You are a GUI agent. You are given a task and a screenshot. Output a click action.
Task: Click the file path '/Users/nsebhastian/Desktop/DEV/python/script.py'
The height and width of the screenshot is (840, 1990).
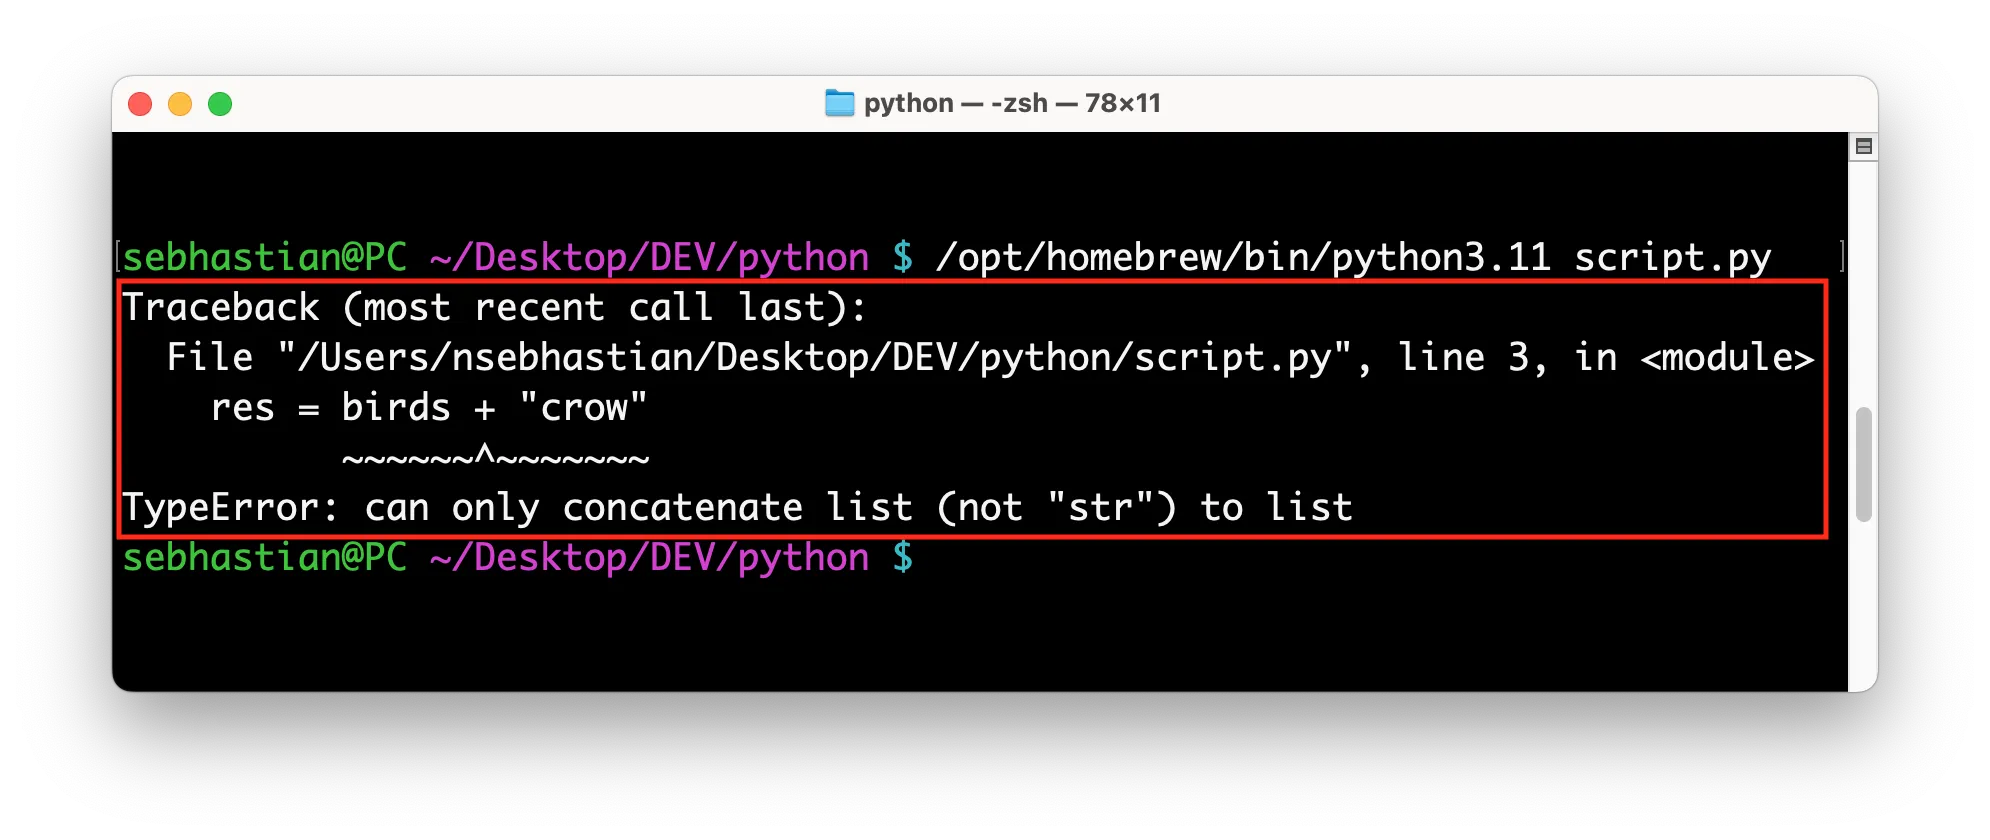coord(815,358)
